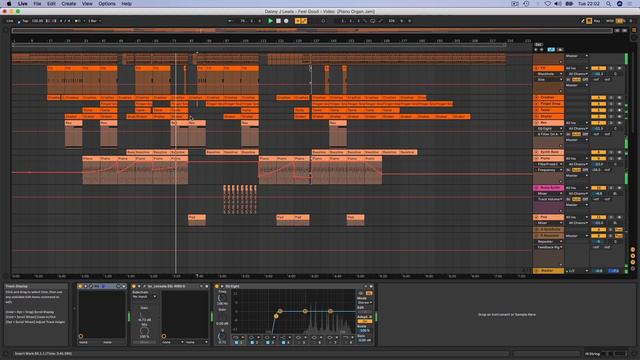Image resolution: width=640 pixels, height=360 pixels.
Task: Open the EQ Eight device chooser dropdown
Action: [549, 129]
